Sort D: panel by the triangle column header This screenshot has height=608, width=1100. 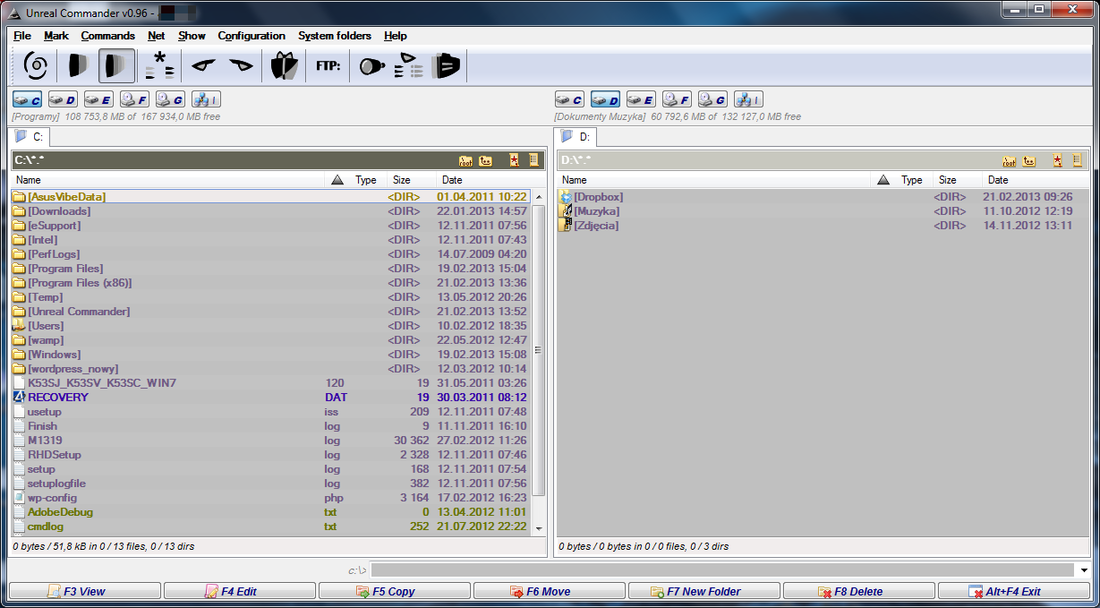(x=883, y=180)
